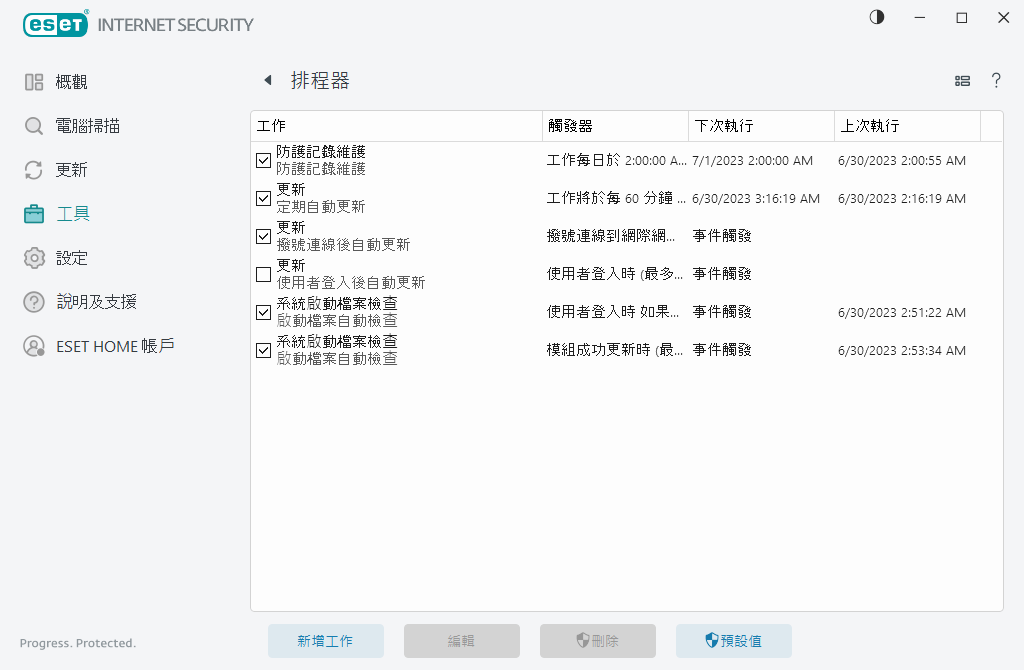This screenshot has width=1024, height=670.
Task: Disable the 防護記錄維護 scheduled task
Action: tap(263, 160)
